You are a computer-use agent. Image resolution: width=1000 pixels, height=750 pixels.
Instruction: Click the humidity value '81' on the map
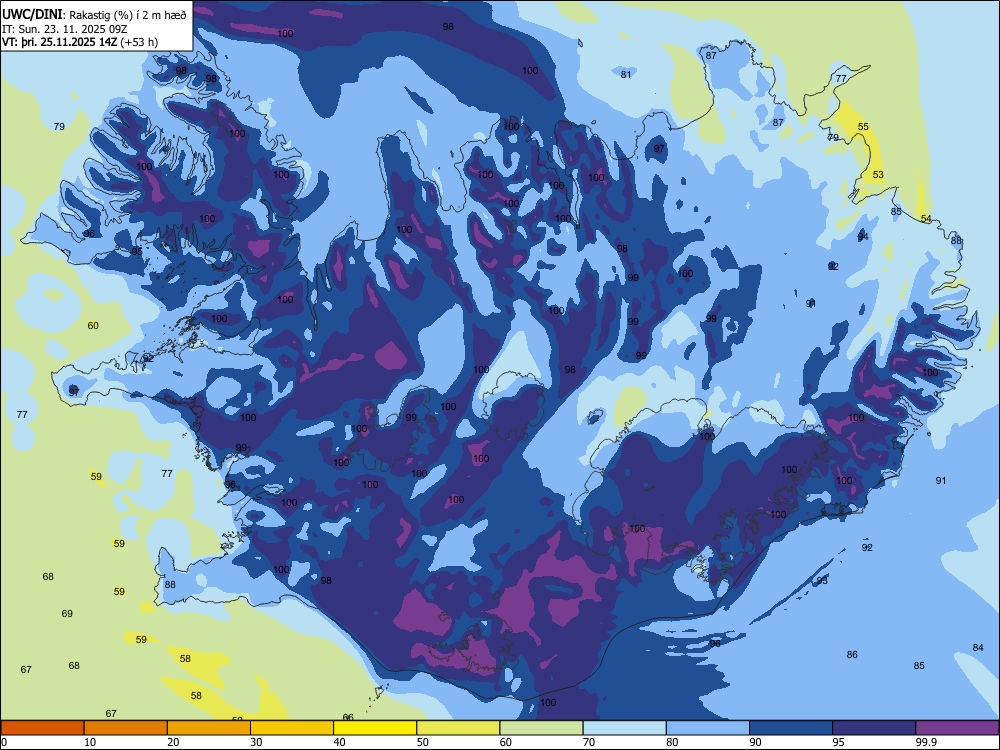pyautogui.click(x=626, y=75)
